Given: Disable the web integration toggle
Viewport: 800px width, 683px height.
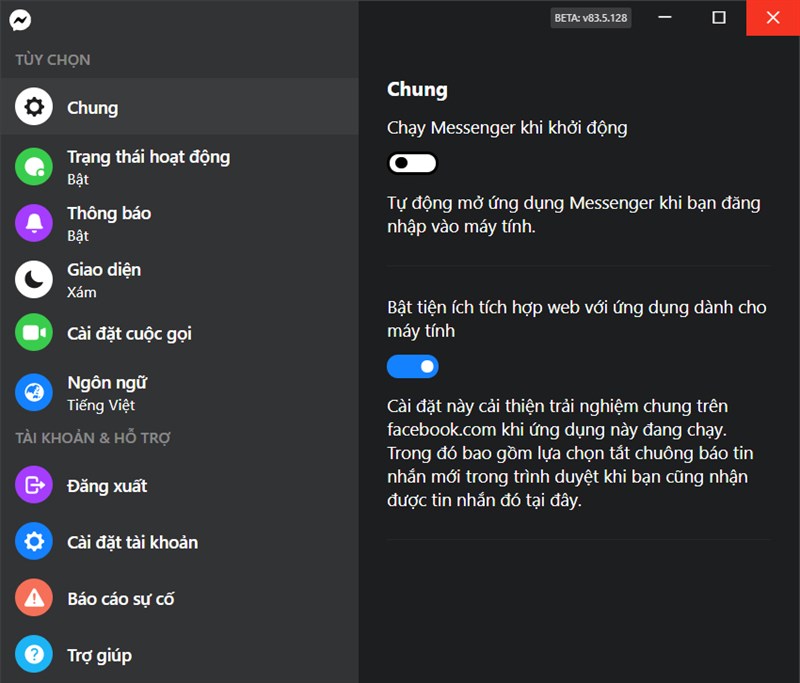Looking at the screenshot, I should [x=412, y=366].
